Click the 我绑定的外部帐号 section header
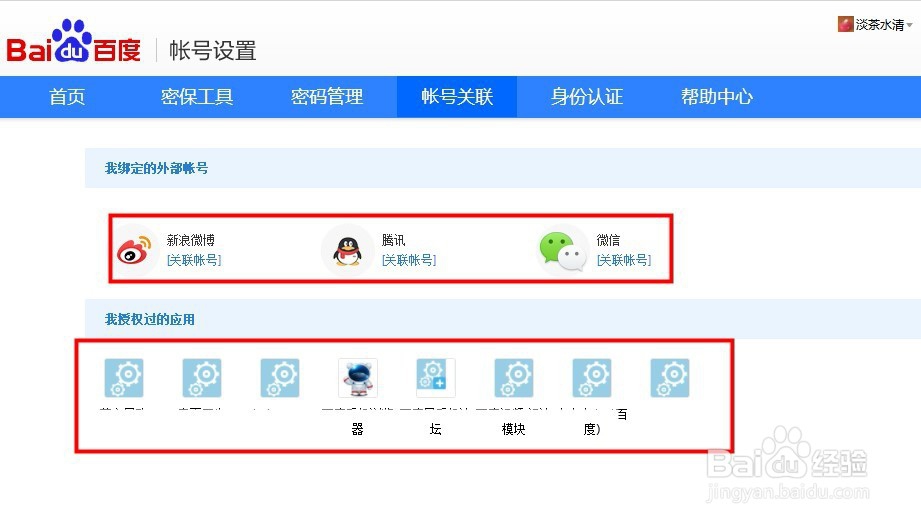The height and width of the screenshot is (524, 921). [156, 168]
